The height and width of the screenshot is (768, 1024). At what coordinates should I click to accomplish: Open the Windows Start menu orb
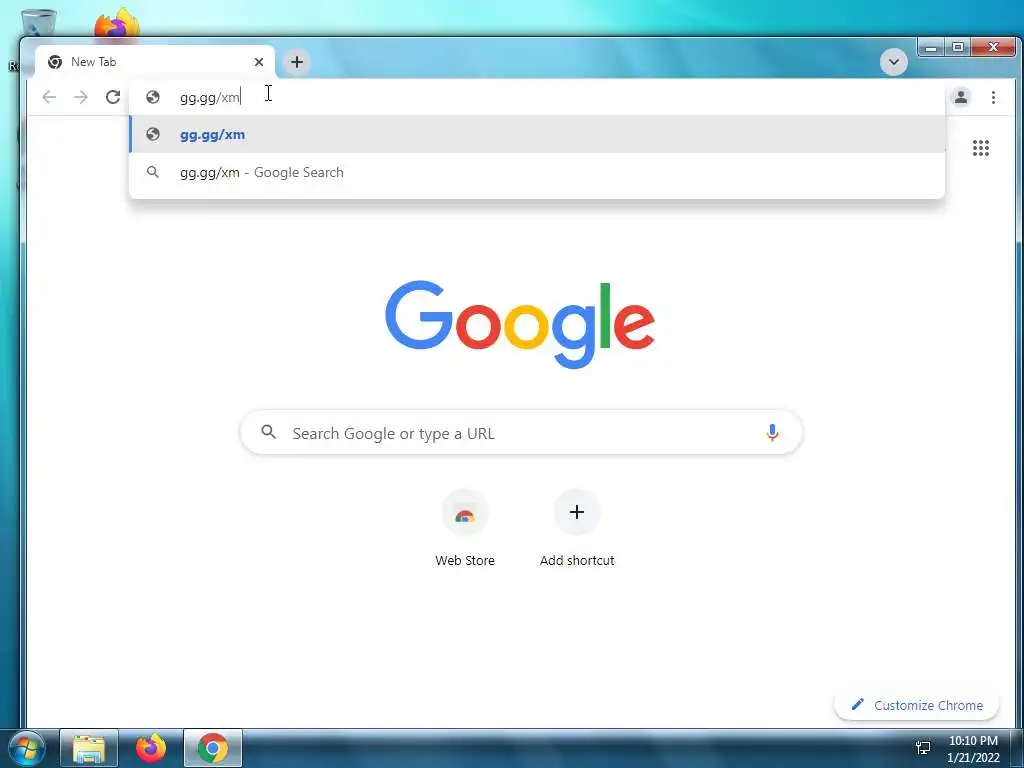tap(26, 748)
